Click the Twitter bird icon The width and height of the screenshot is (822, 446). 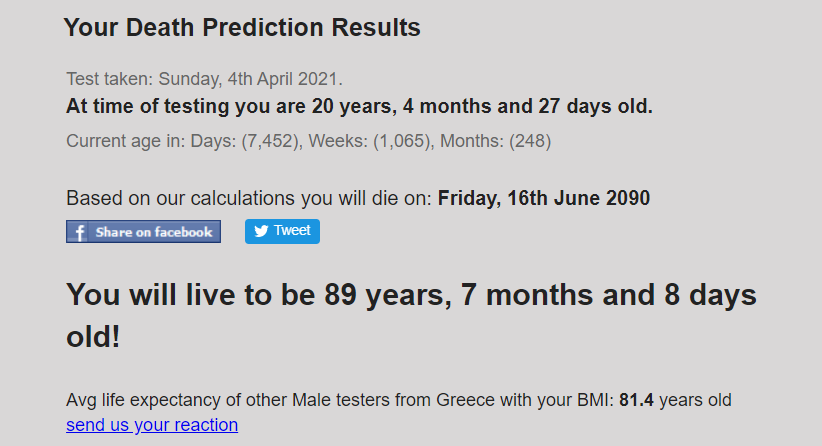click(261, 231)
